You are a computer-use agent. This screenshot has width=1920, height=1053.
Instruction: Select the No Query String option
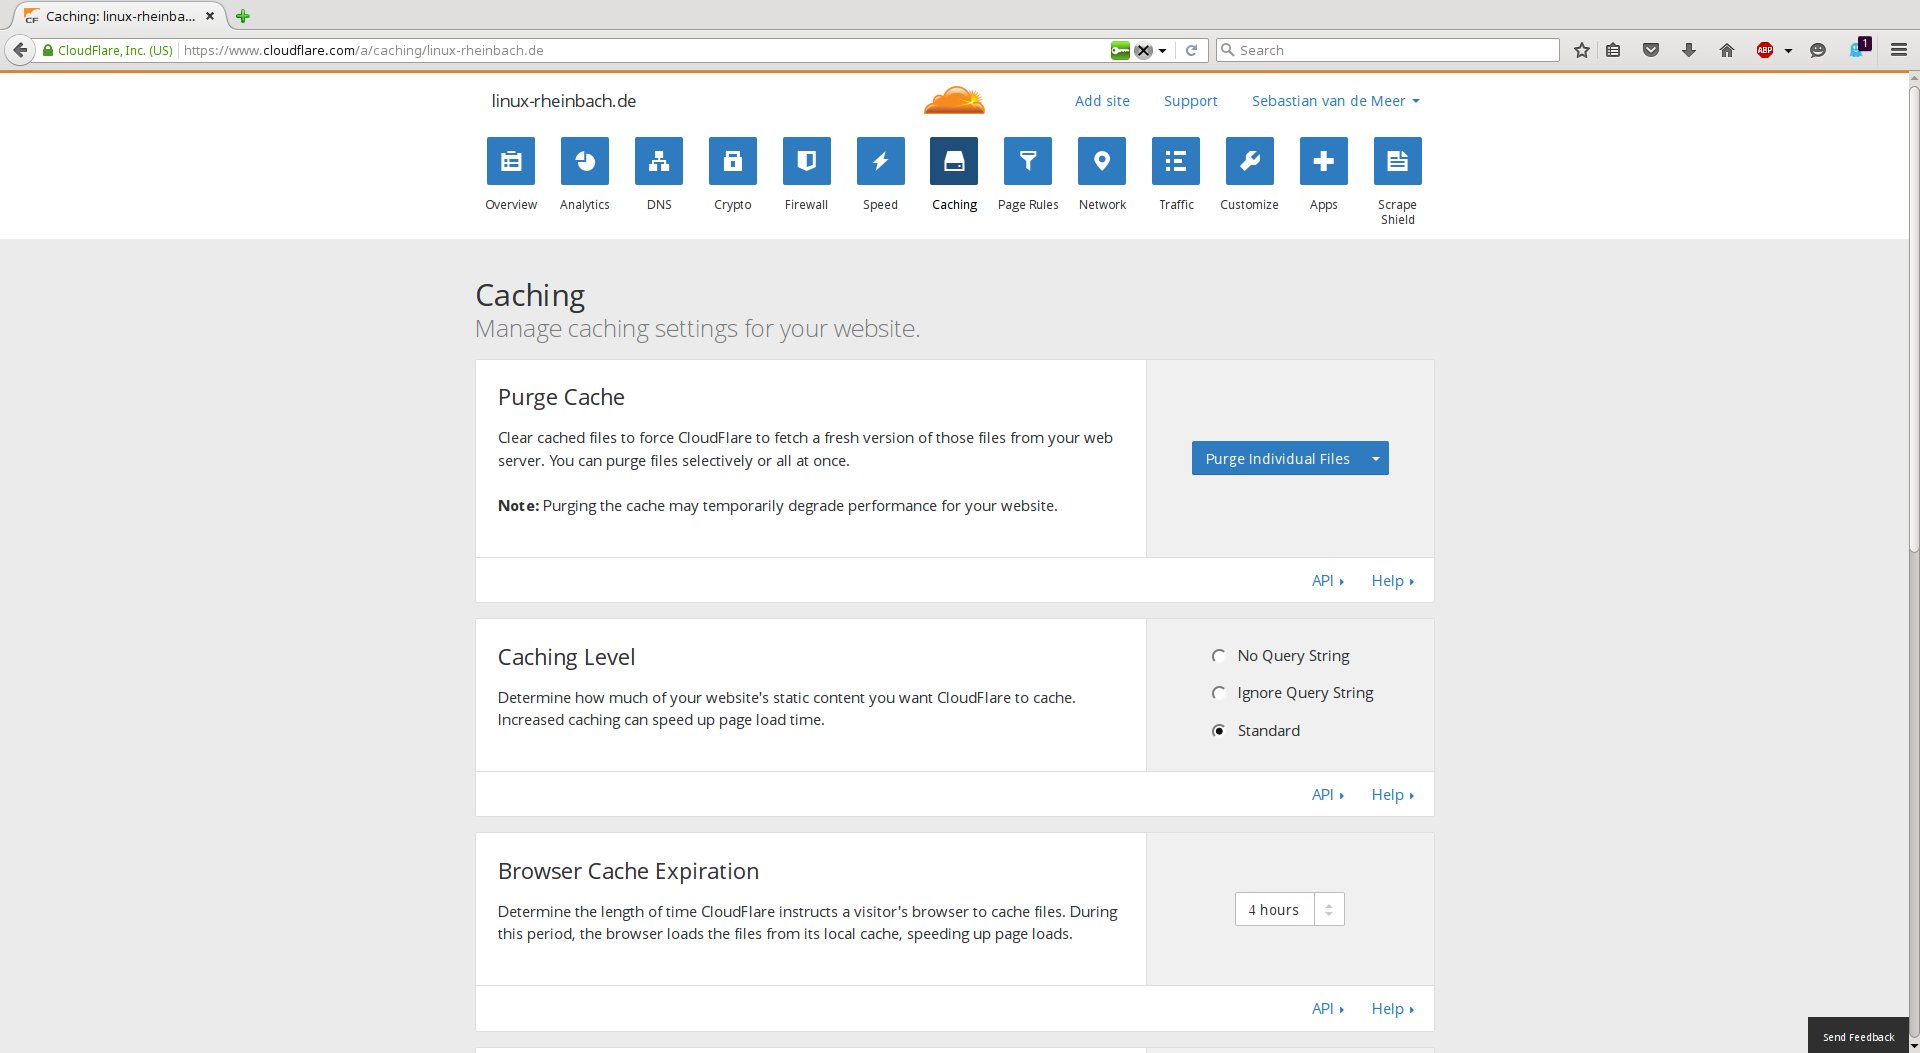click(x=1219, y=656)
